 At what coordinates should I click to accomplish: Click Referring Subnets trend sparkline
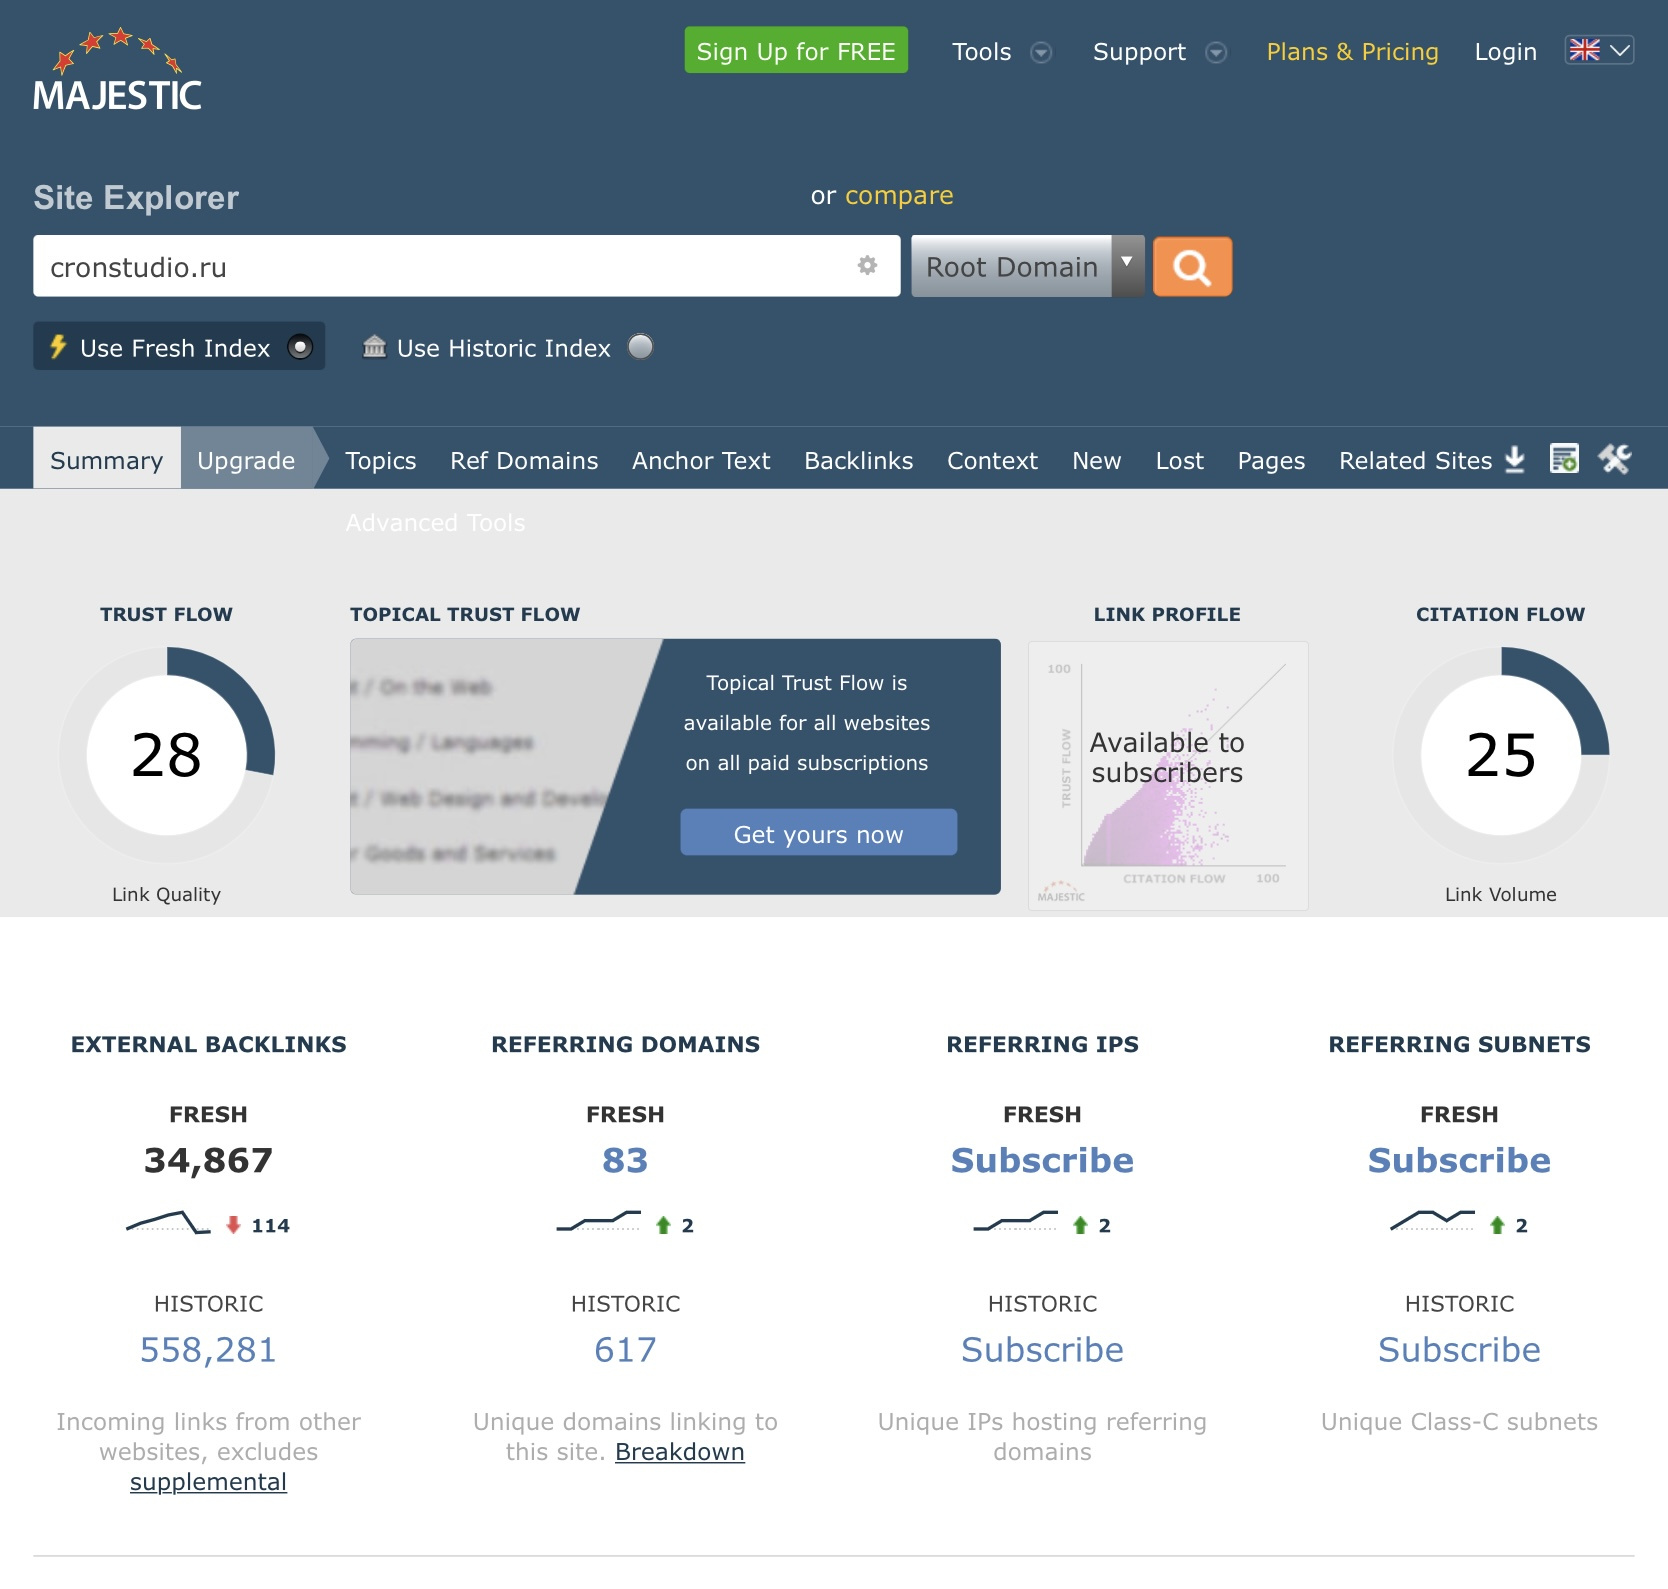pyautogui.click(x=1432, y=1222)
